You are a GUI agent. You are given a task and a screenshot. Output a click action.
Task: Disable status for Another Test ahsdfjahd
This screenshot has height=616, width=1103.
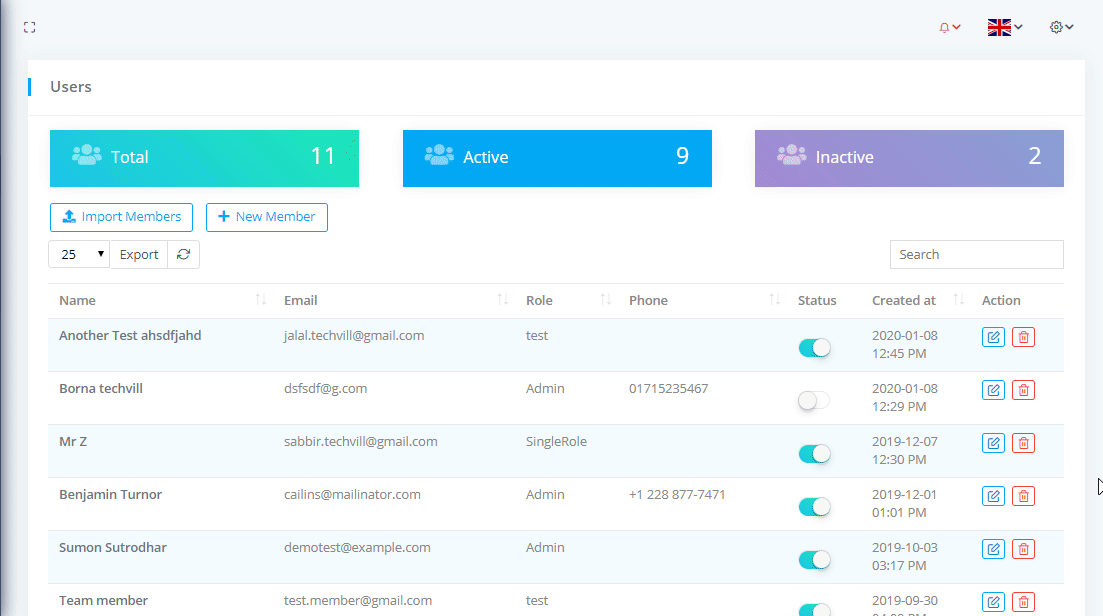click(x=814, y=348)
